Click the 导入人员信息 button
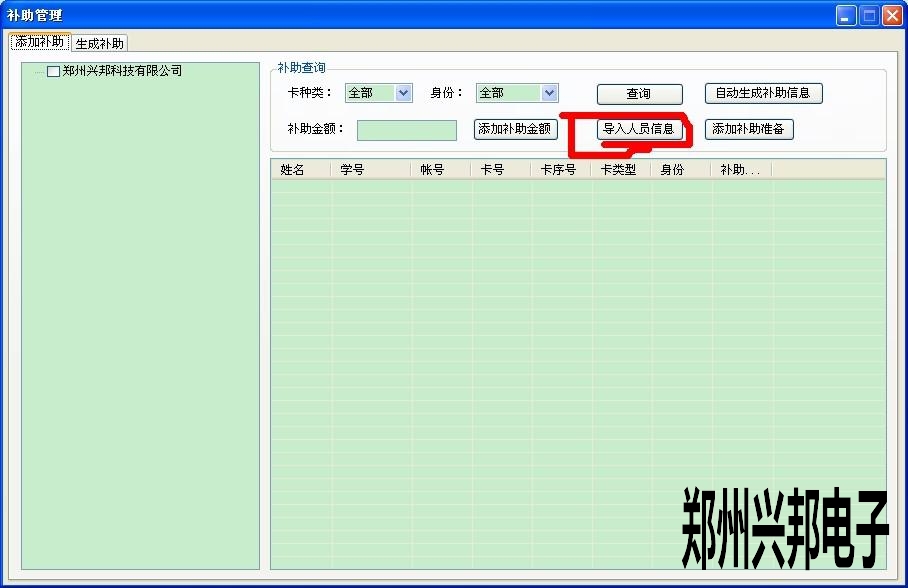This screenshot has height=588, width=908. pos(639,129)
